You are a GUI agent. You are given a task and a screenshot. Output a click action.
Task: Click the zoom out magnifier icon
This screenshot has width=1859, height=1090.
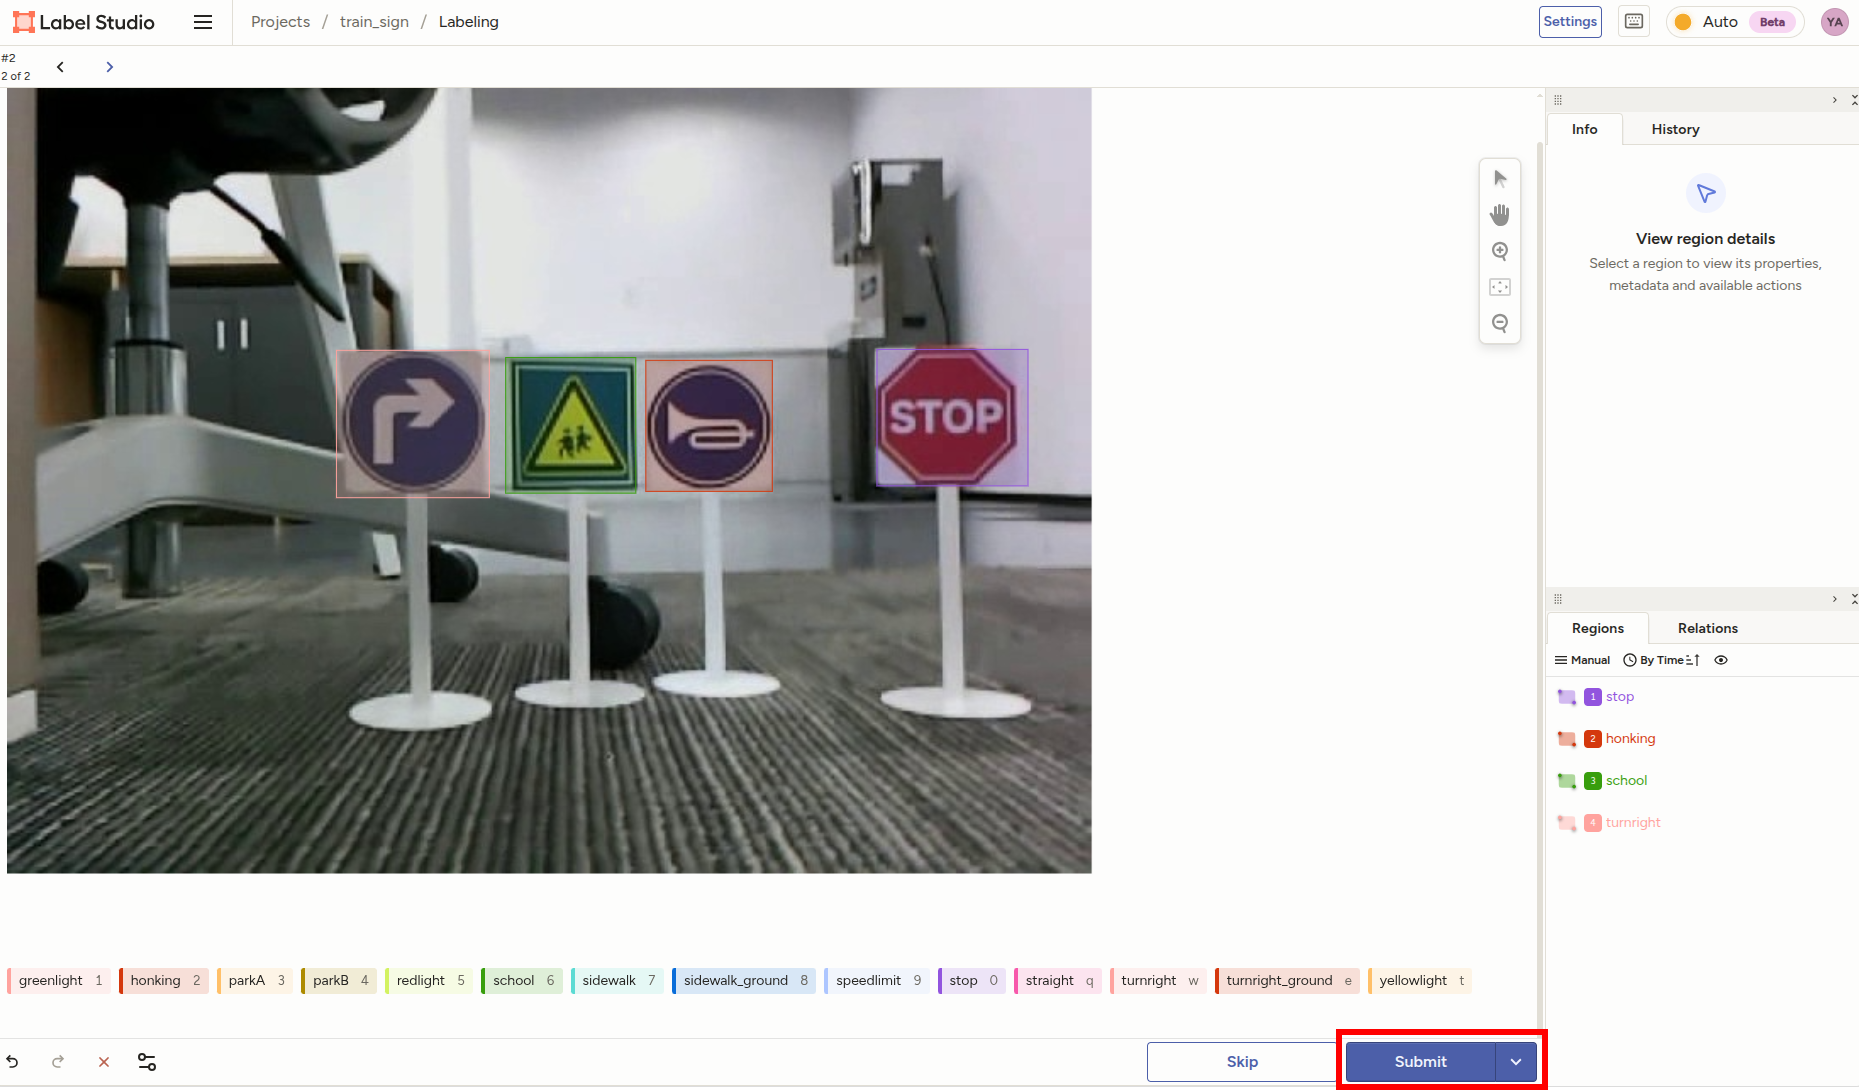1499,323
